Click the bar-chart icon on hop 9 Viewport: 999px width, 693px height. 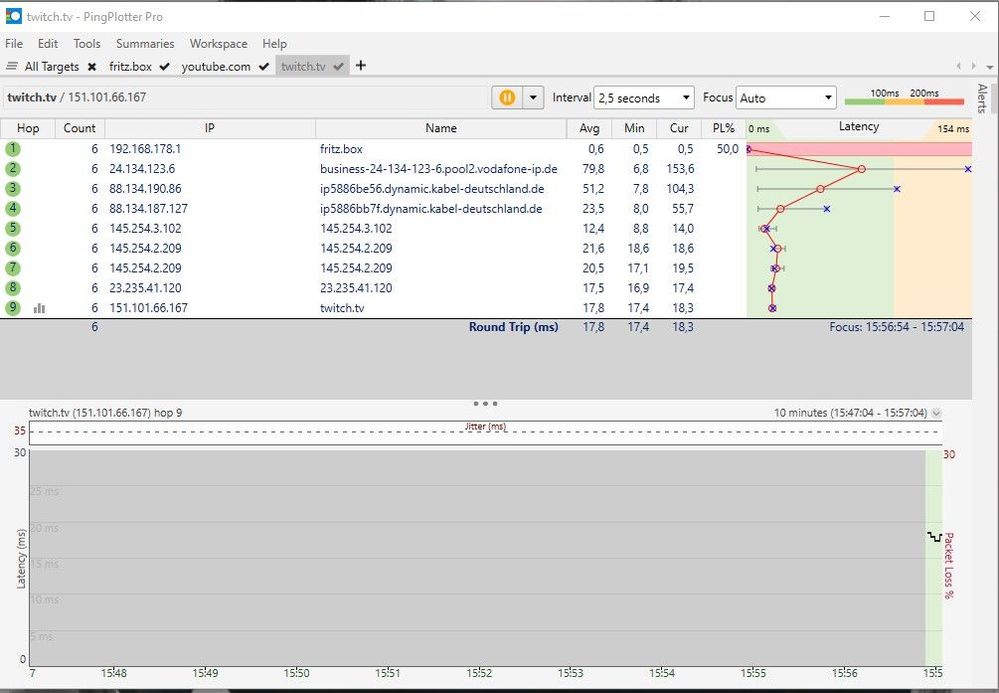click(x=39, y=308)
